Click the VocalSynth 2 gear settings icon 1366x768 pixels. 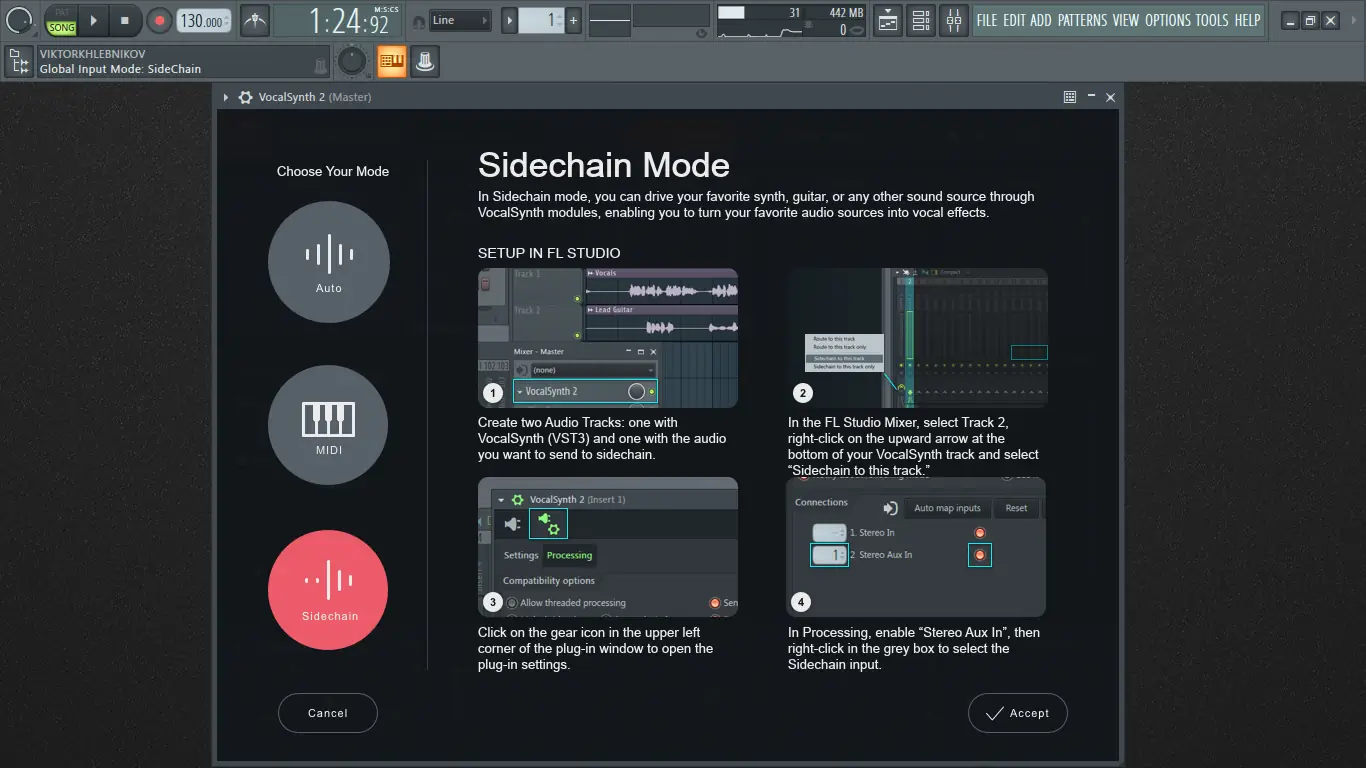pos(245,97)
